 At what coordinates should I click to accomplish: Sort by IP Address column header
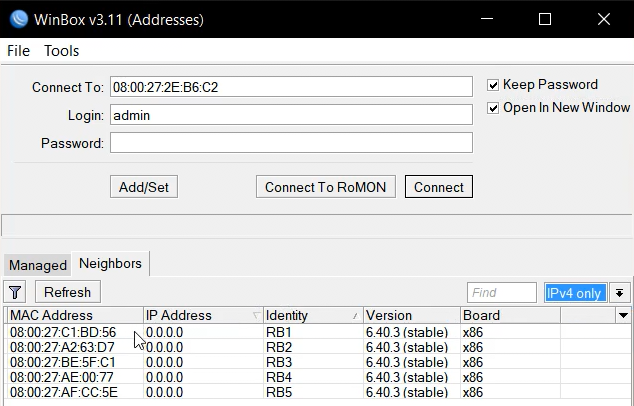coord(203,315)
